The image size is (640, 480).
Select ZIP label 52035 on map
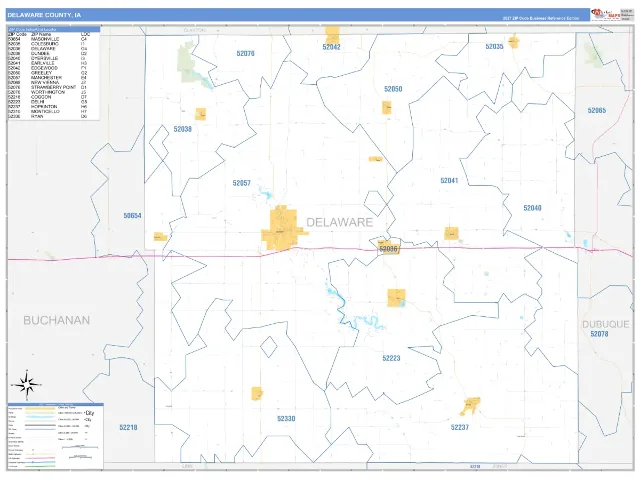(x=494, y=47)
